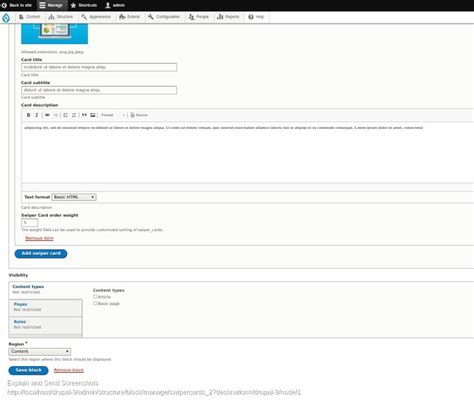Click the Swiper Card order weight field

30,223
